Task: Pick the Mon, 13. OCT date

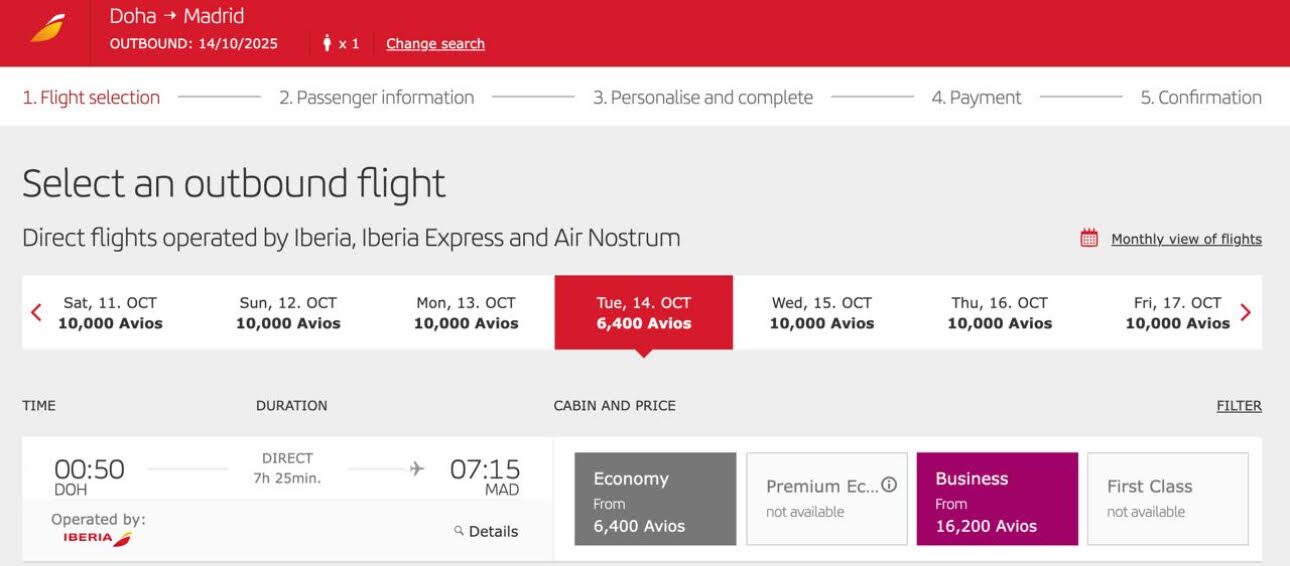Action: [x=466, y=312]
